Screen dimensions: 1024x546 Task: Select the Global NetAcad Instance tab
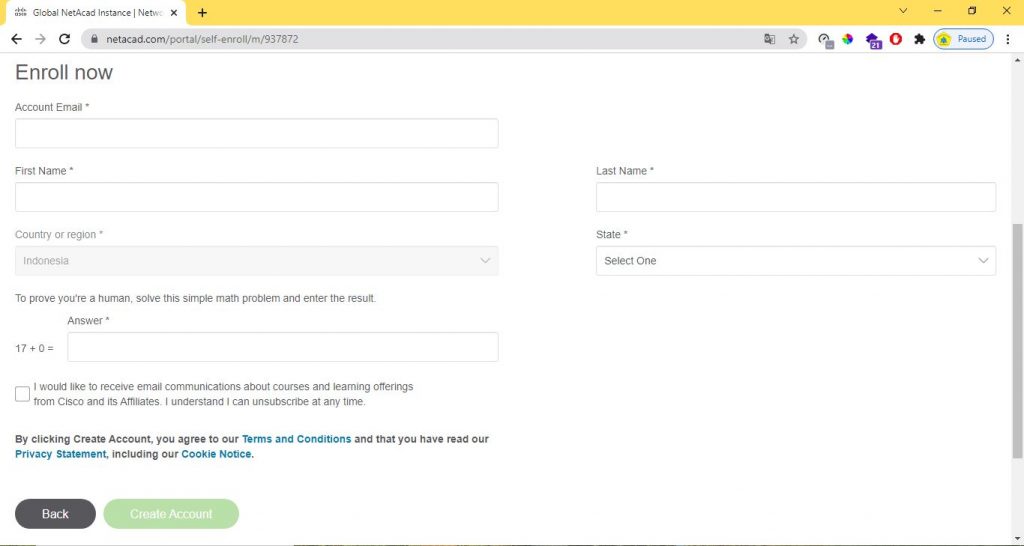(x=95, y=12)
